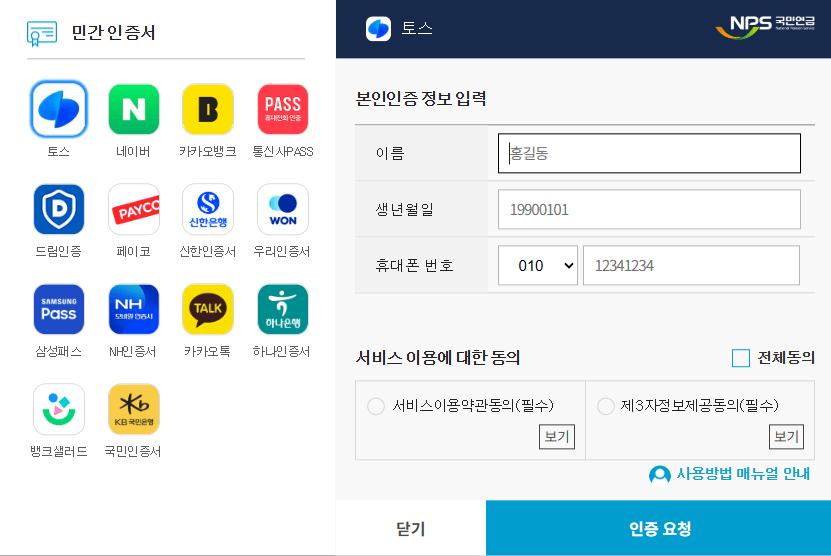Select the Samsung Pass (삼성패스) icon
Viewport: 831px width, 556px height.
[59, 309]
